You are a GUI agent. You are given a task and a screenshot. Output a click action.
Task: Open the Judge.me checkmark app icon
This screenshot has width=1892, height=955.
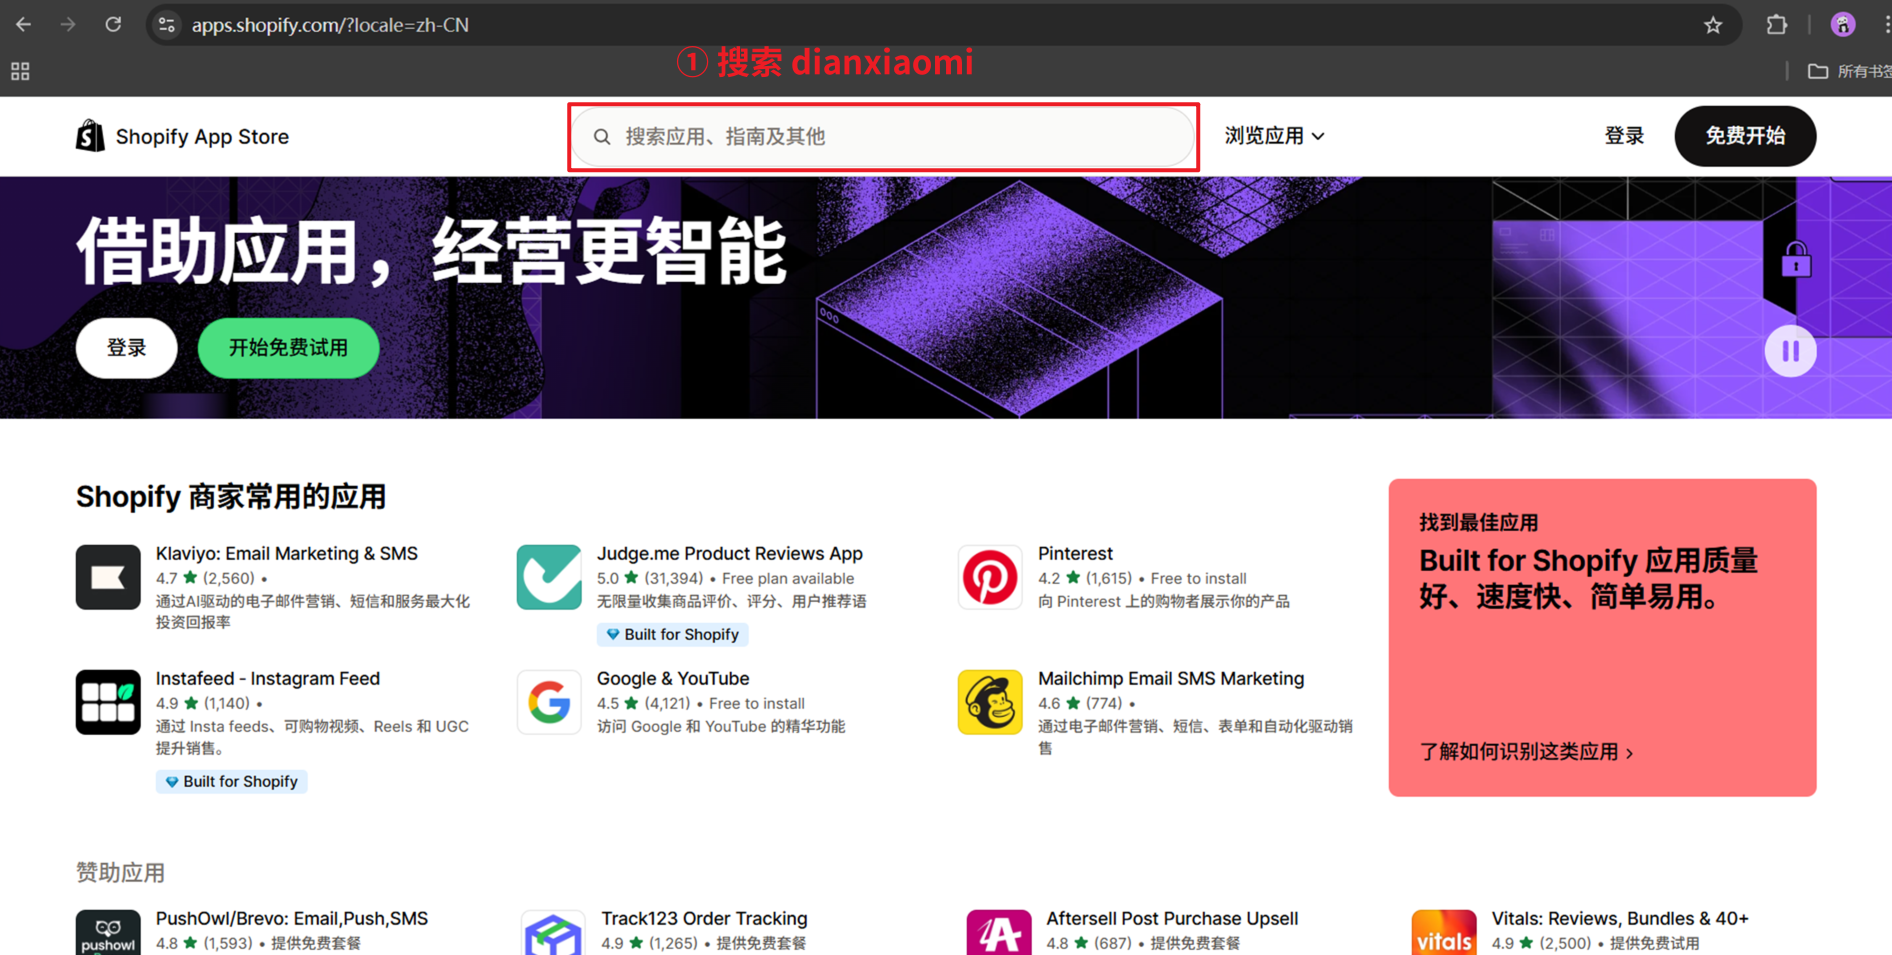(x=549, y=577)
